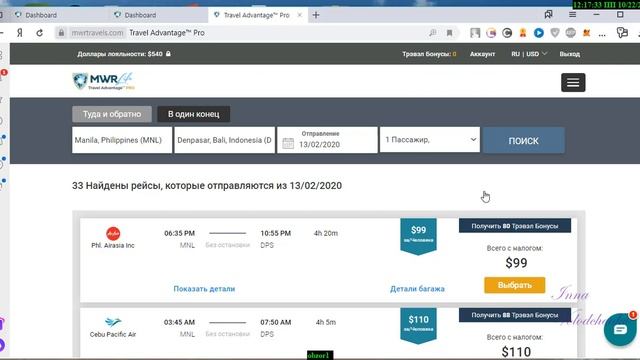This screenshot has width=640, height=360.
Task: Click Cebu Pacific Air airline logo
Action: click(113, 322)
